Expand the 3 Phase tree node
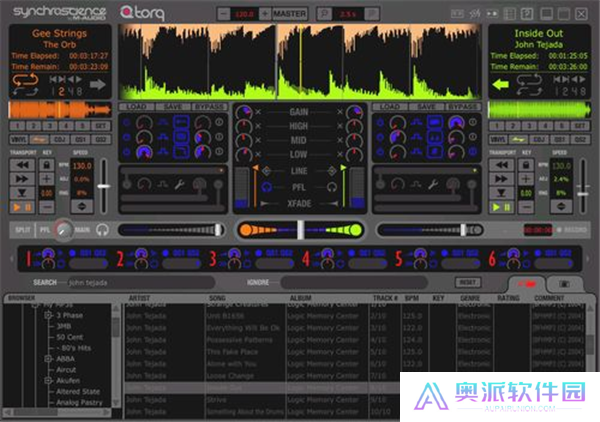The height and width of the screenshot is (422, 600). click(x=48, y=315)
